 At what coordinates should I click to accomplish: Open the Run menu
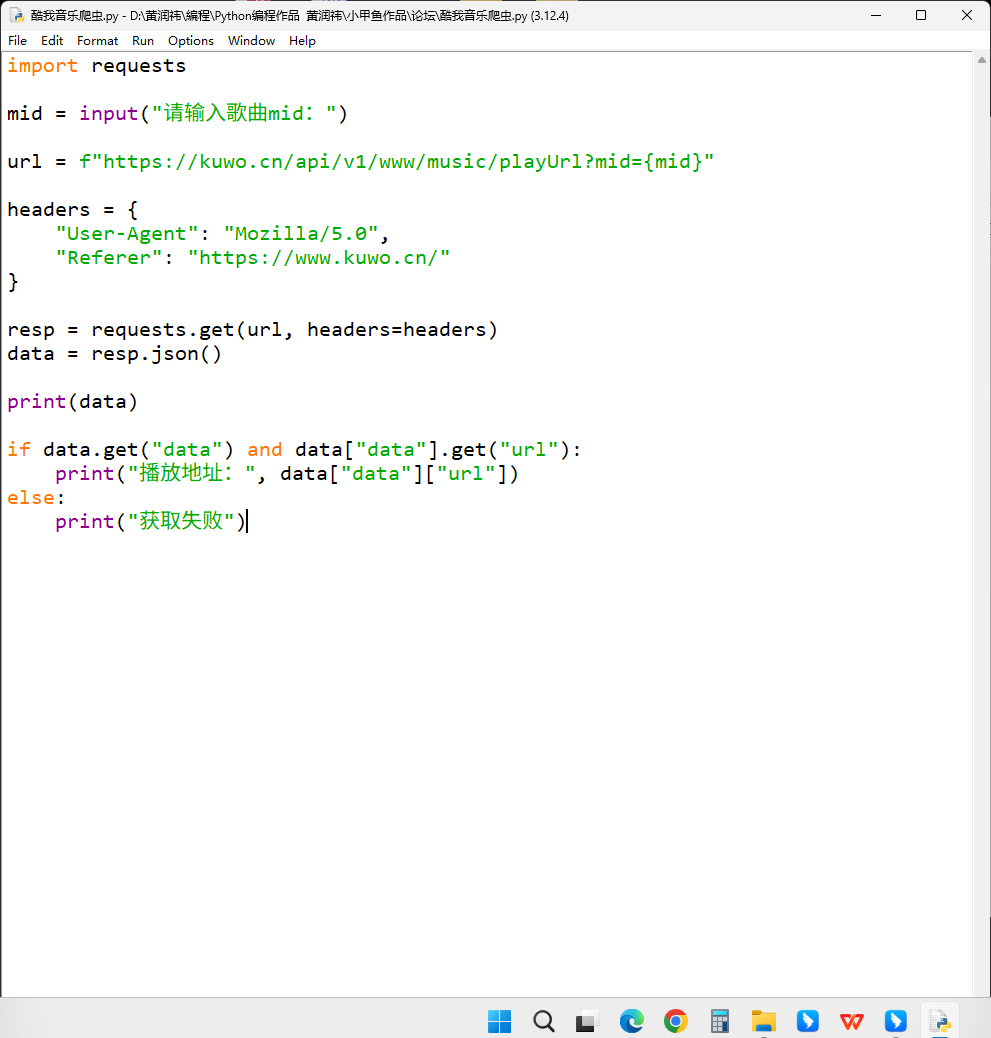143,41
